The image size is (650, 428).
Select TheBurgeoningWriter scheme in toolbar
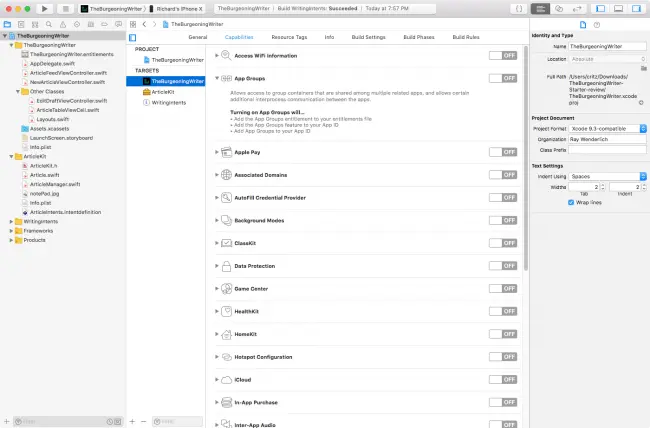click(x=112, y=9)
